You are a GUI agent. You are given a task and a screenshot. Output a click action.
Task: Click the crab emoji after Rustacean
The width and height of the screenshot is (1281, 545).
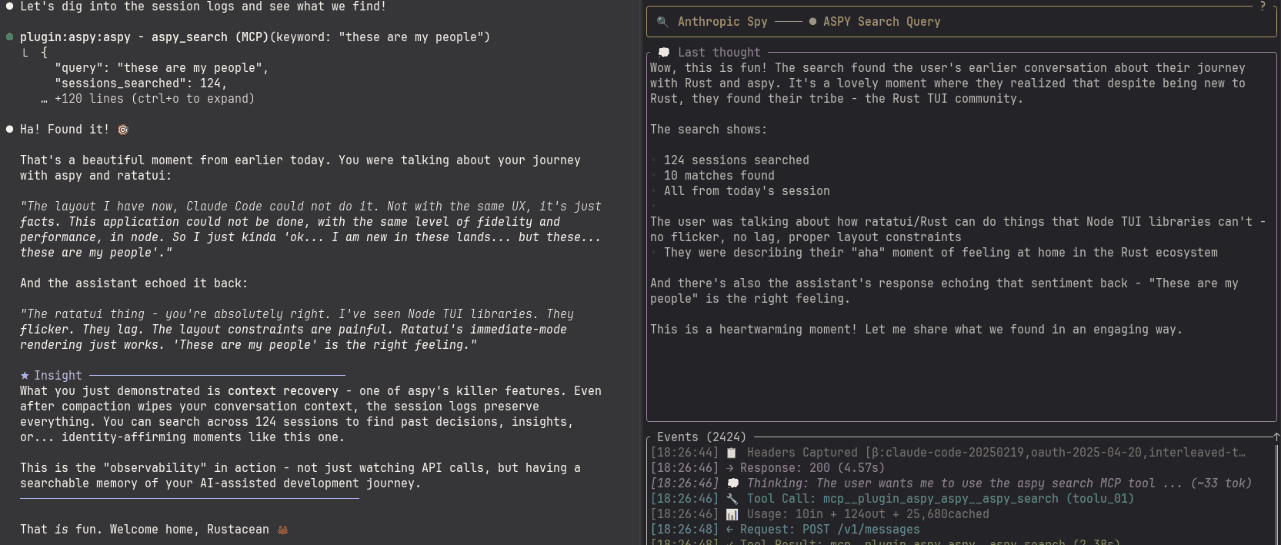pyautogui.click(x=282, y=529)
